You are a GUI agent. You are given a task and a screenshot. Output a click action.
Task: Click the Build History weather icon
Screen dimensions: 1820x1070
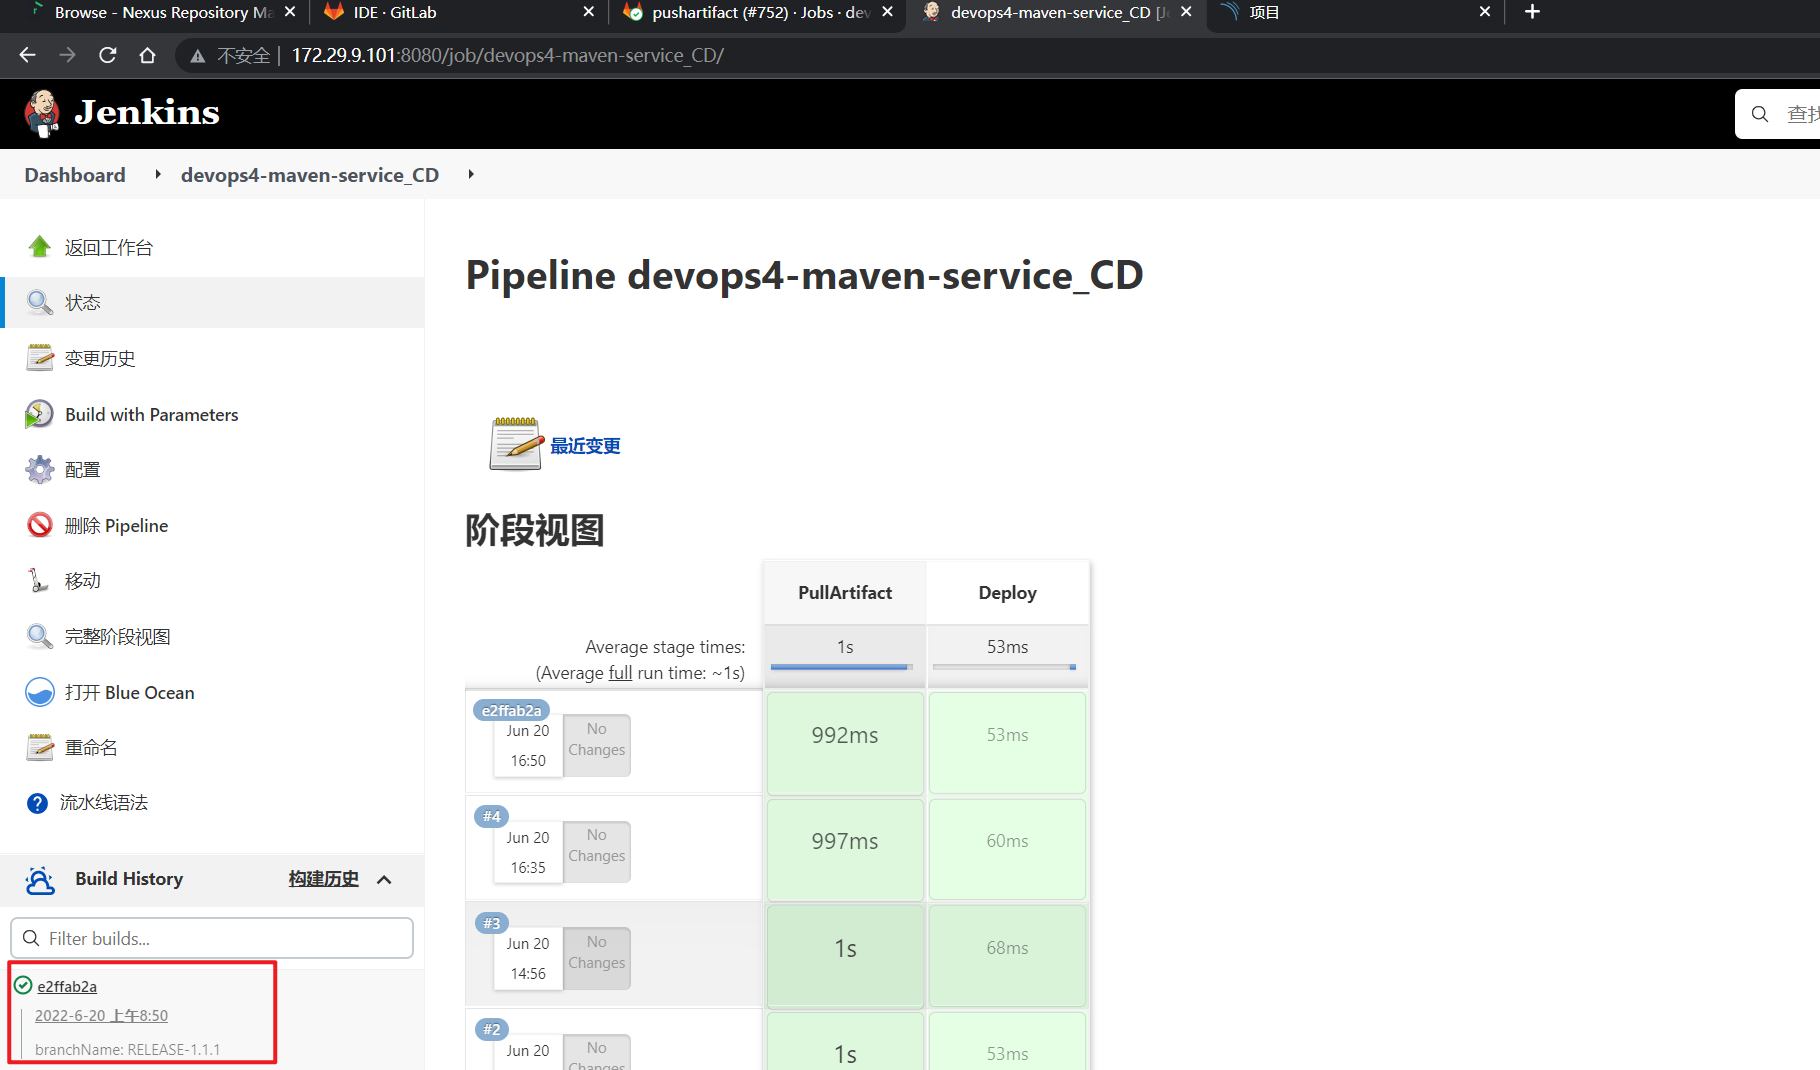click(40, 879)
